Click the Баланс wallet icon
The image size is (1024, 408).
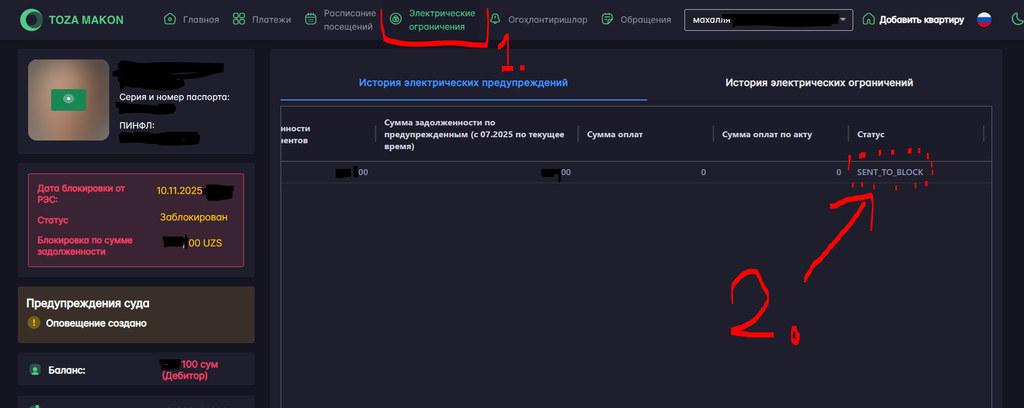click(34, 370)
